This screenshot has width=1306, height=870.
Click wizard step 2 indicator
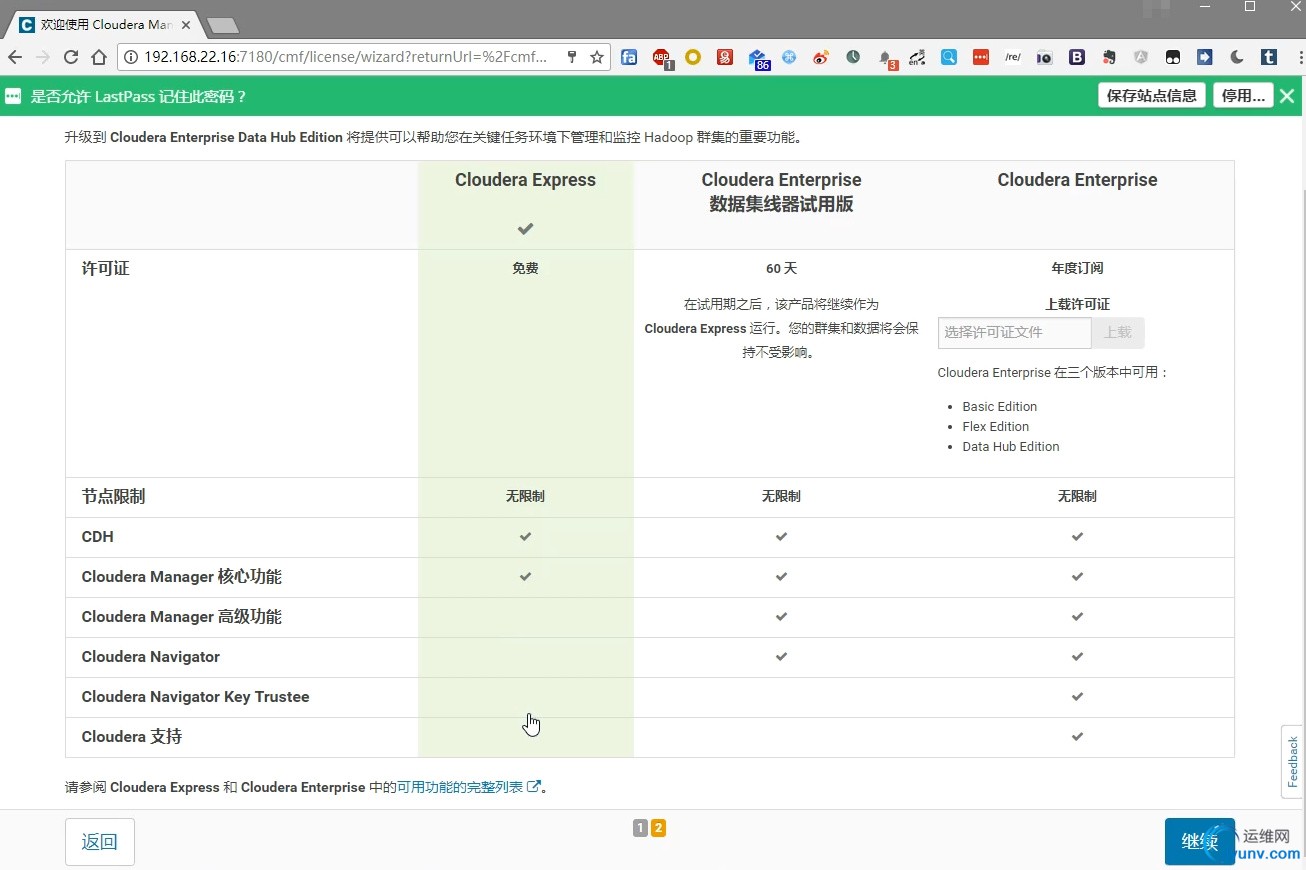pyautogui.click(x=658, y=828)
